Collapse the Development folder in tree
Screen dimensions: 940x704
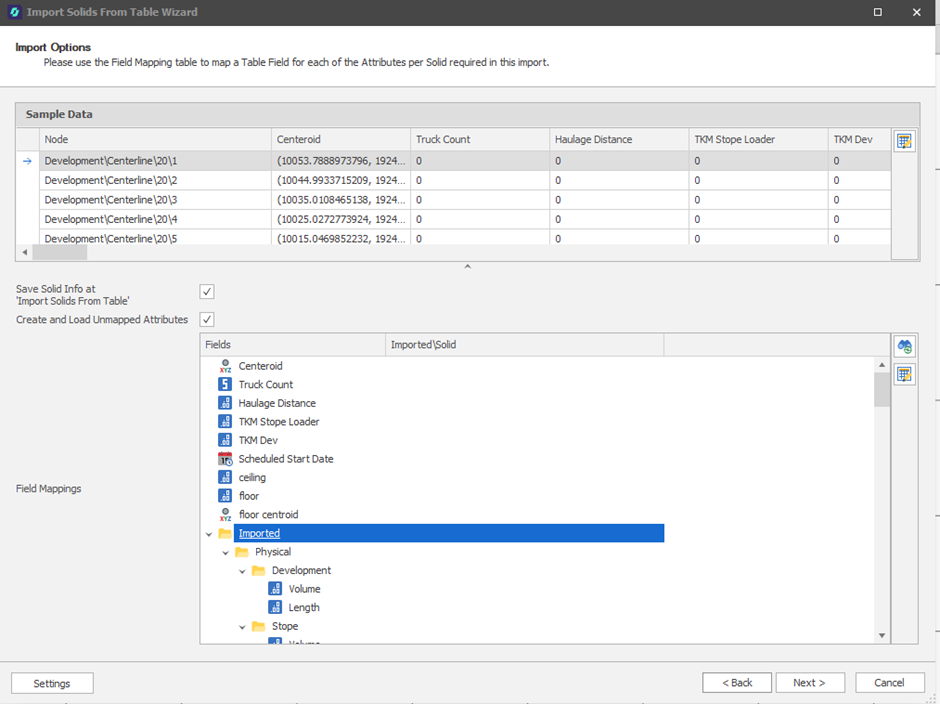pyautogui.click(x=242, y=571)
